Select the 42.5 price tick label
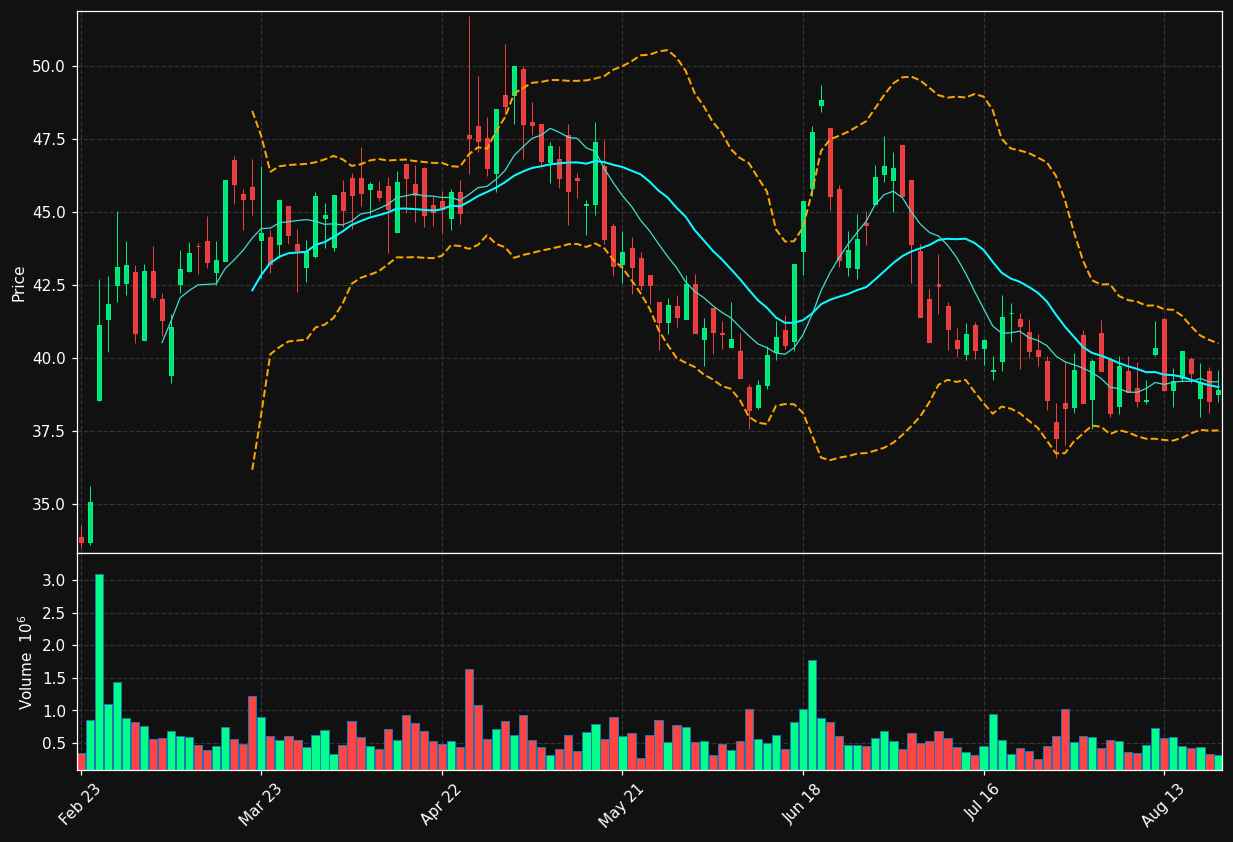Image resolution: width=1233 pixels, height=842 pixels. (x=49, y=286)
